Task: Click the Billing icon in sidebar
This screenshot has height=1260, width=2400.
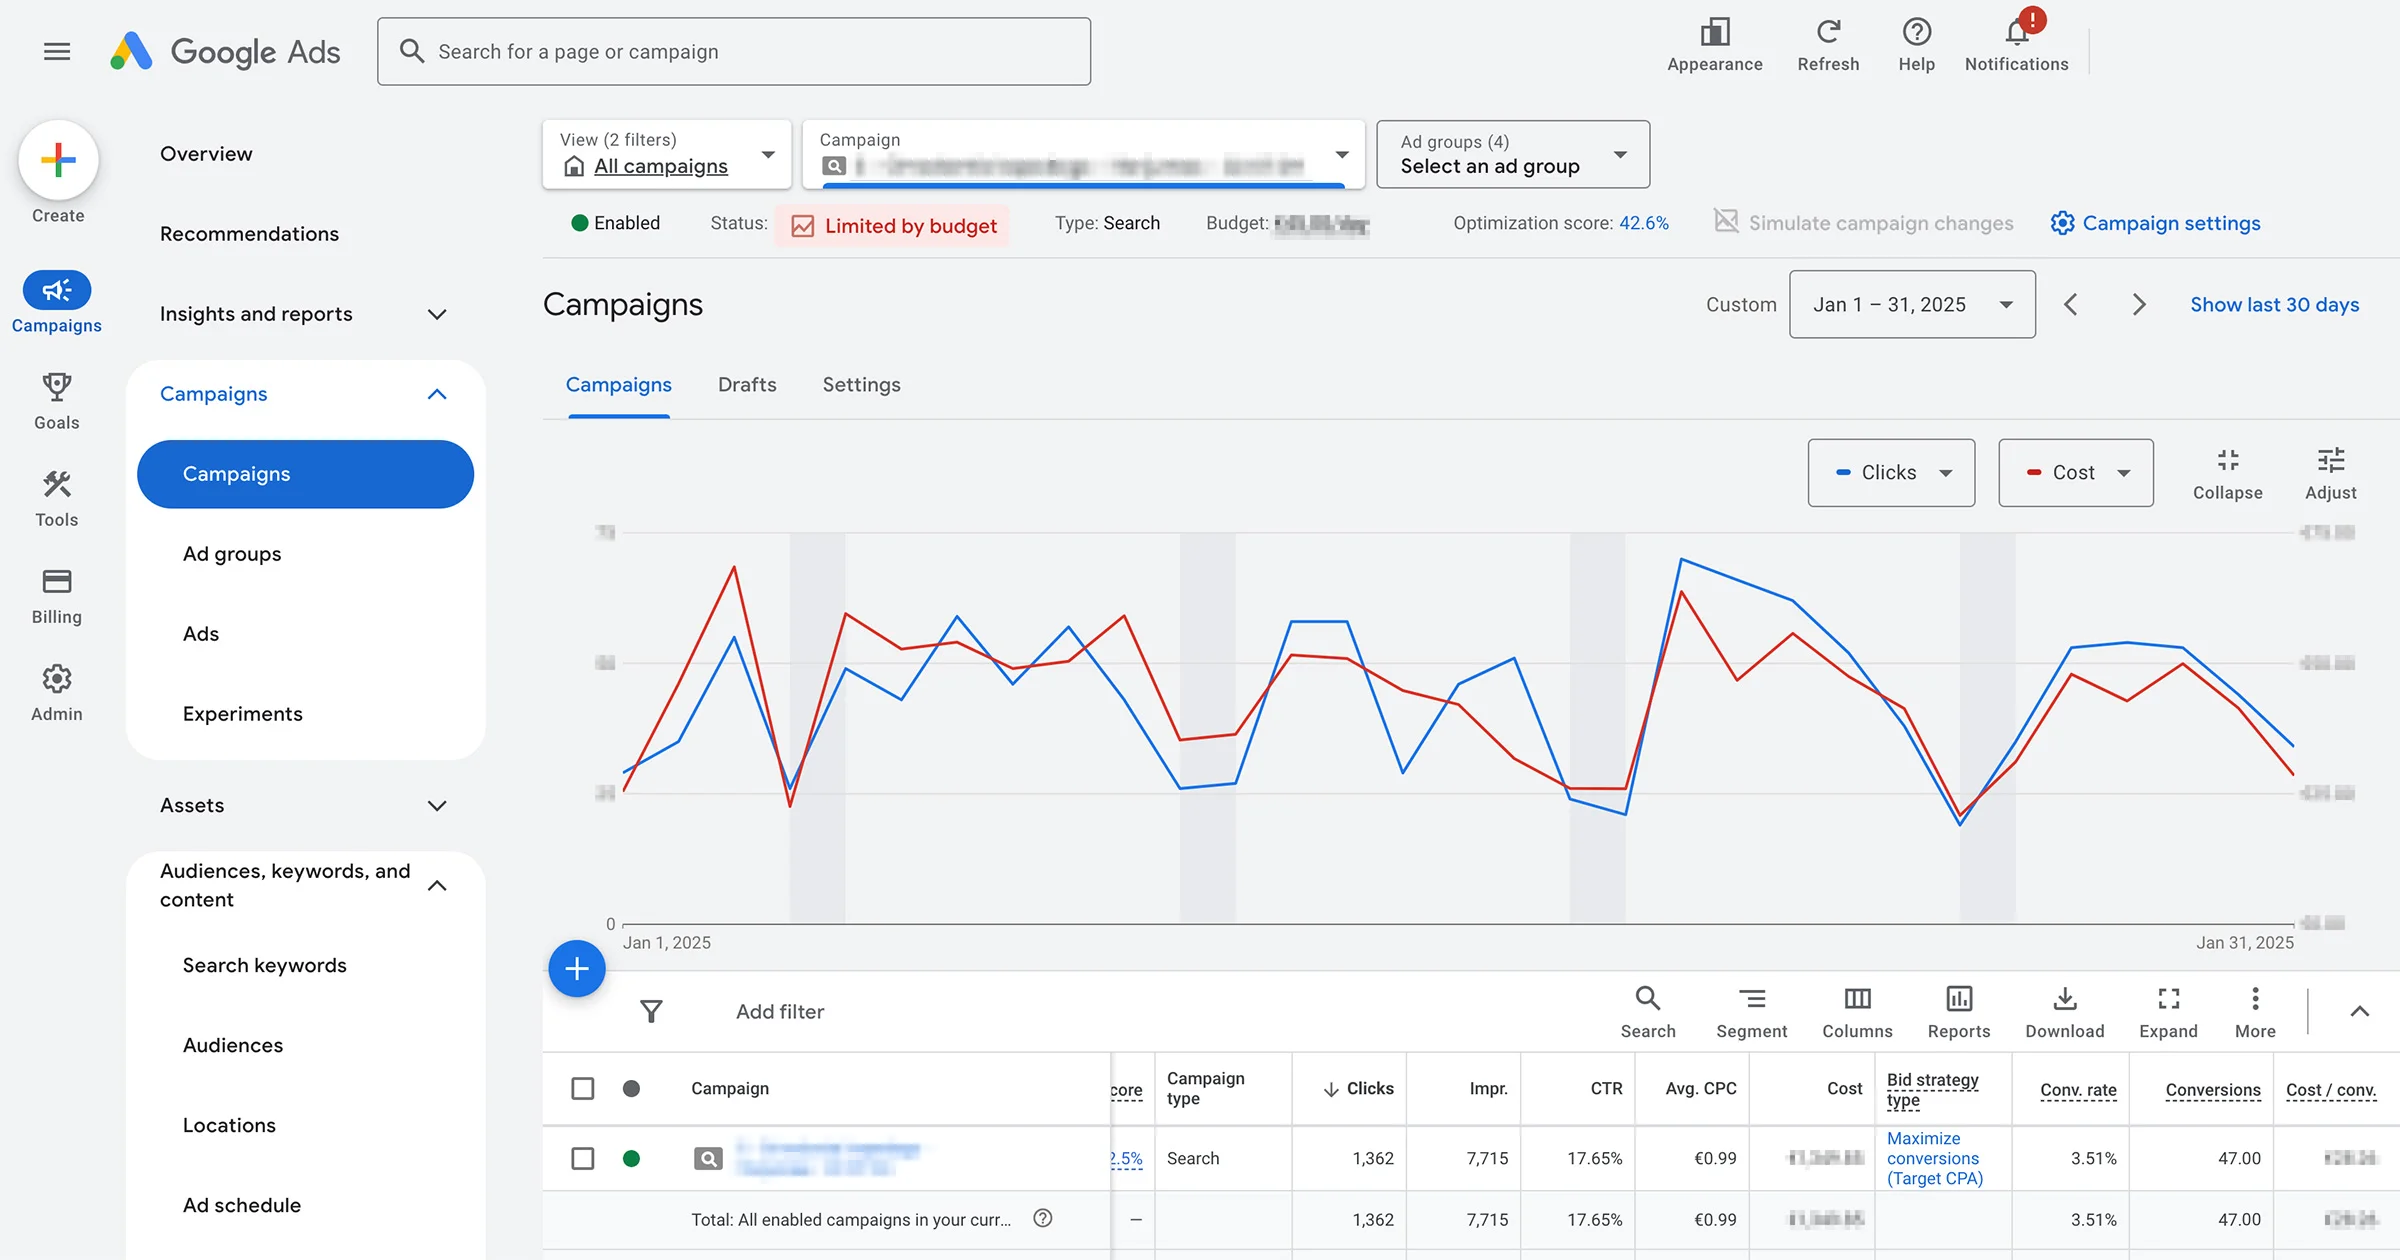Action: [x=57, y=582]
